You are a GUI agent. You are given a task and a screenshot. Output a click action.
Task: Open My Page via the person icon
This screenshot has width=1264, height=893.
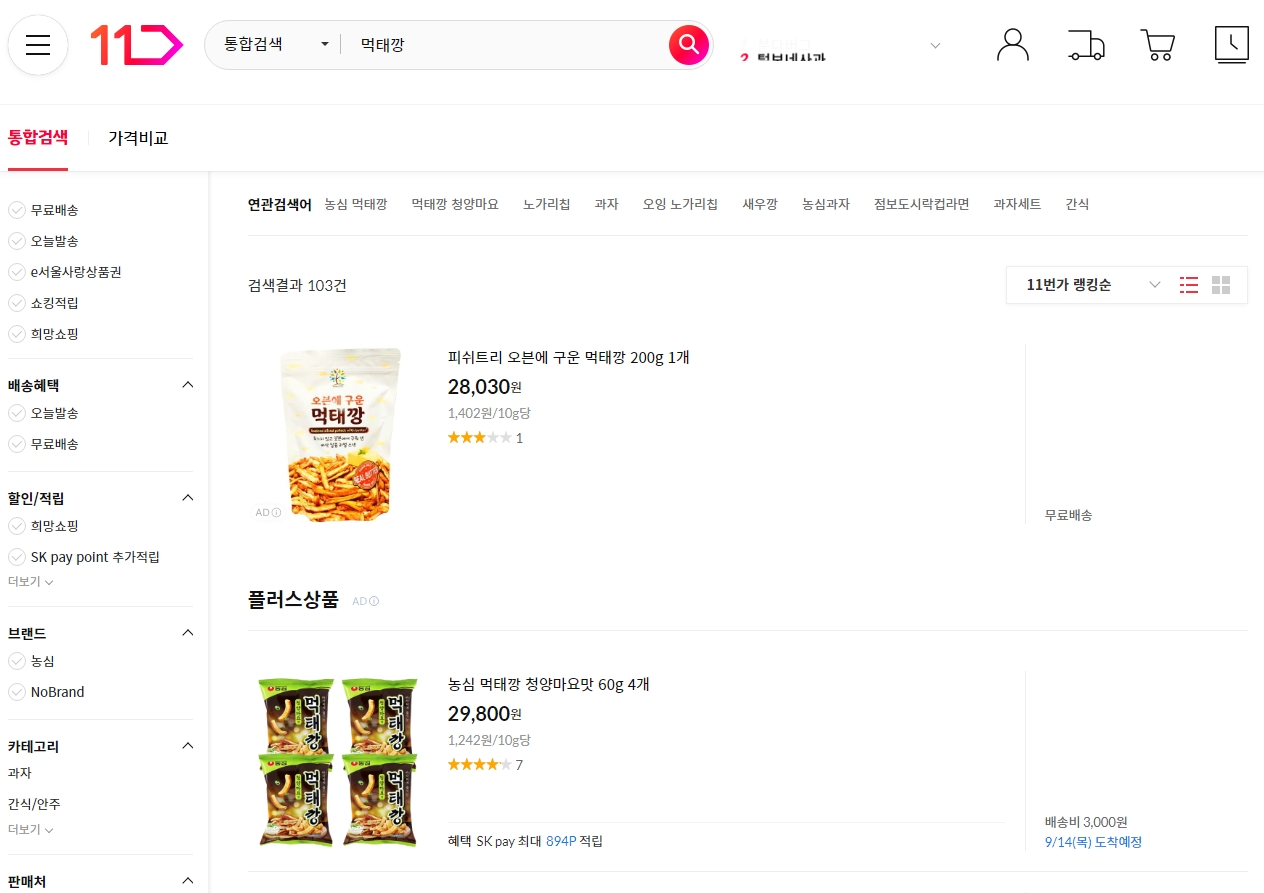pos(1013,44)
